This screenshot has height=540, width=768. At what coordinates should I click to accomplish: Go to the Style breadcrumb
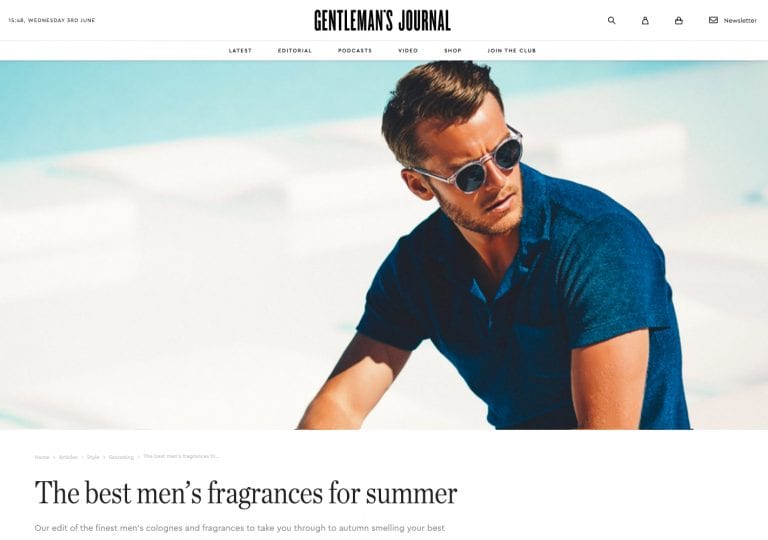click(93, 457)
